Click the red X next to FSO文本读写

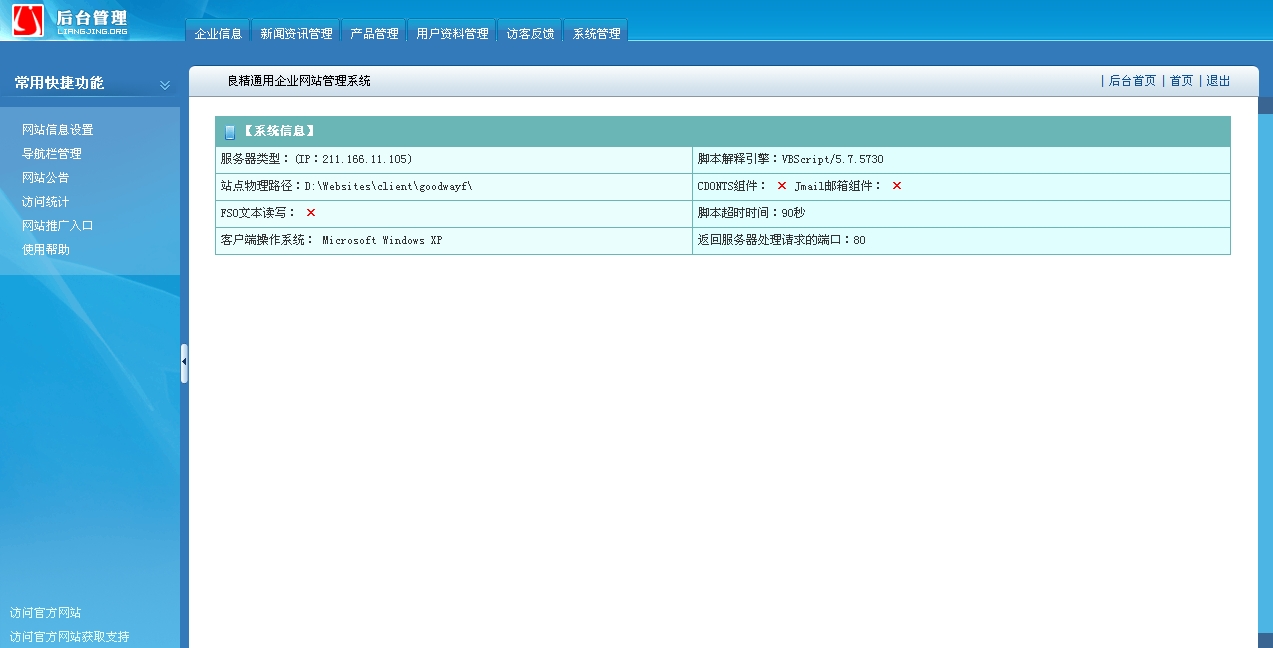(x=309, y=212)
